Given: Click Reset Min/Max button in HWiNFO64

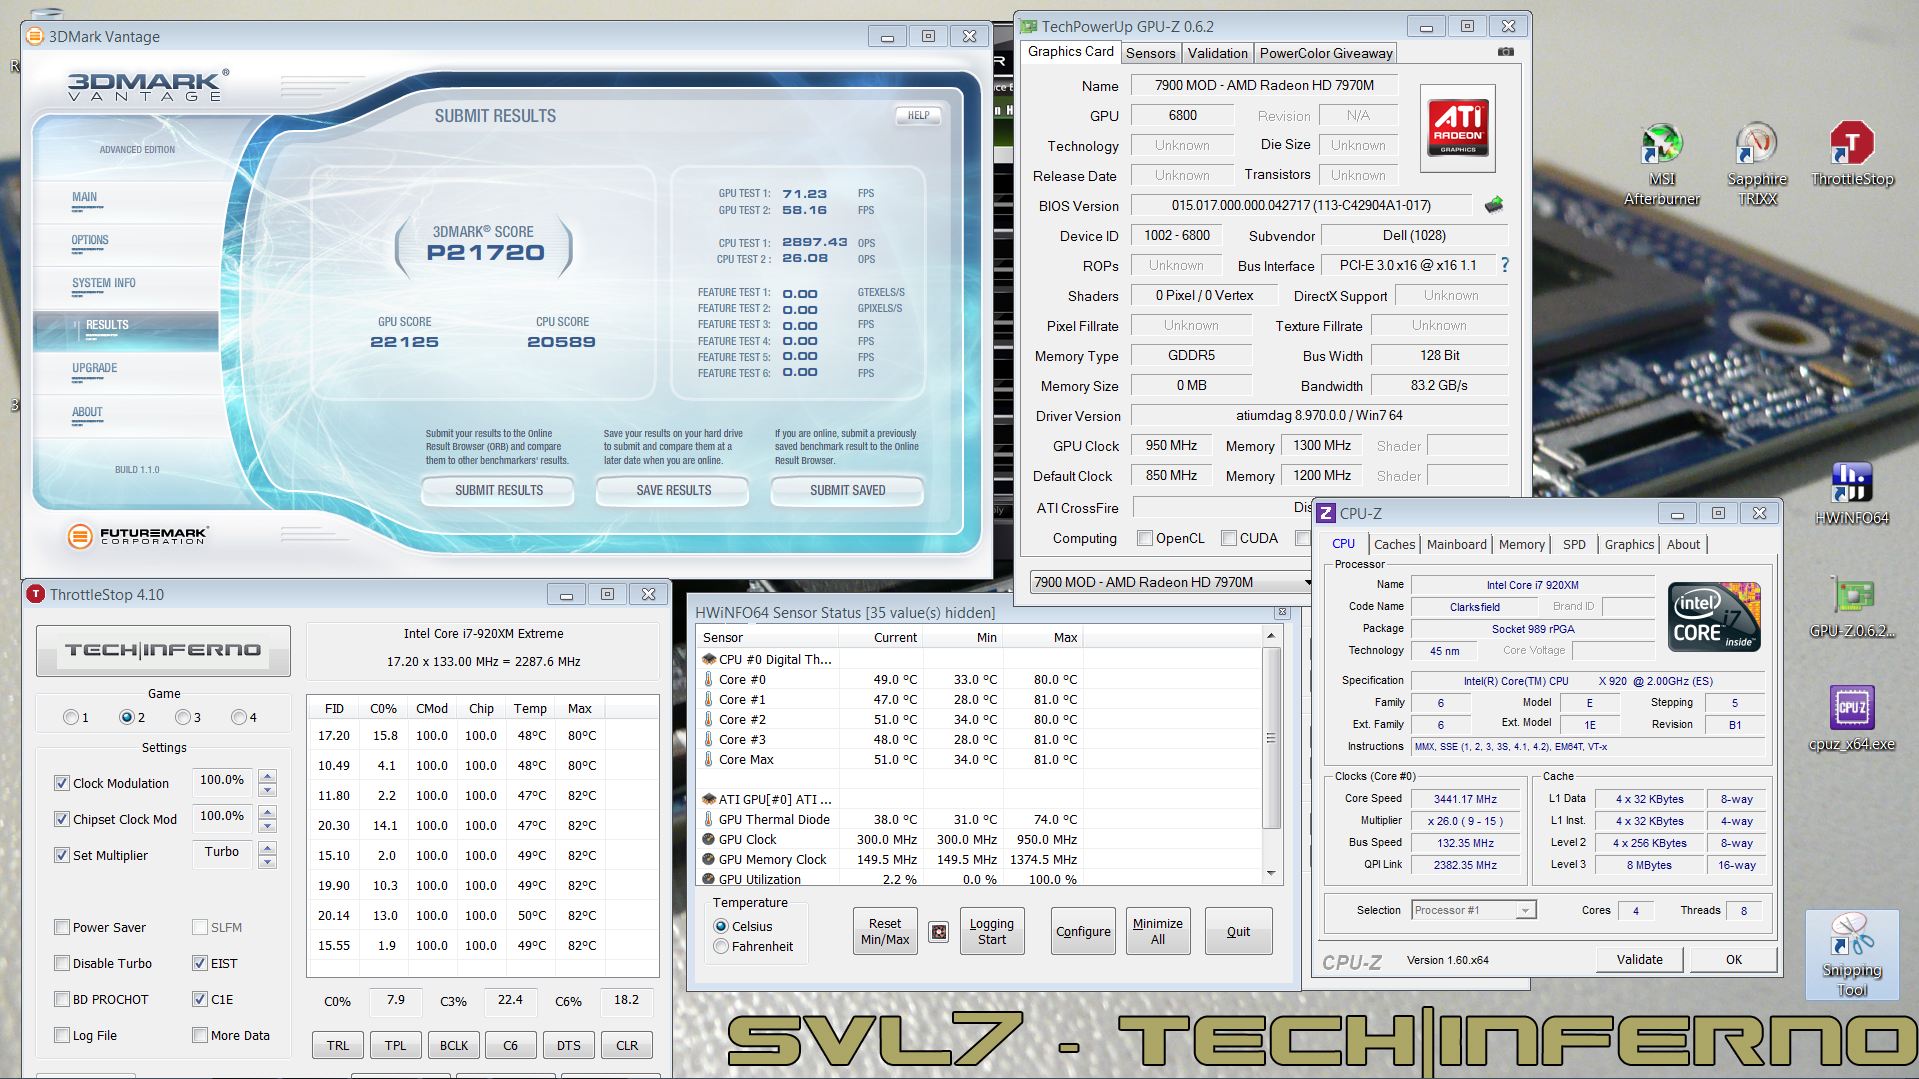Looking at the screenshot, I should pyautogui.click(x=885, y=931).
